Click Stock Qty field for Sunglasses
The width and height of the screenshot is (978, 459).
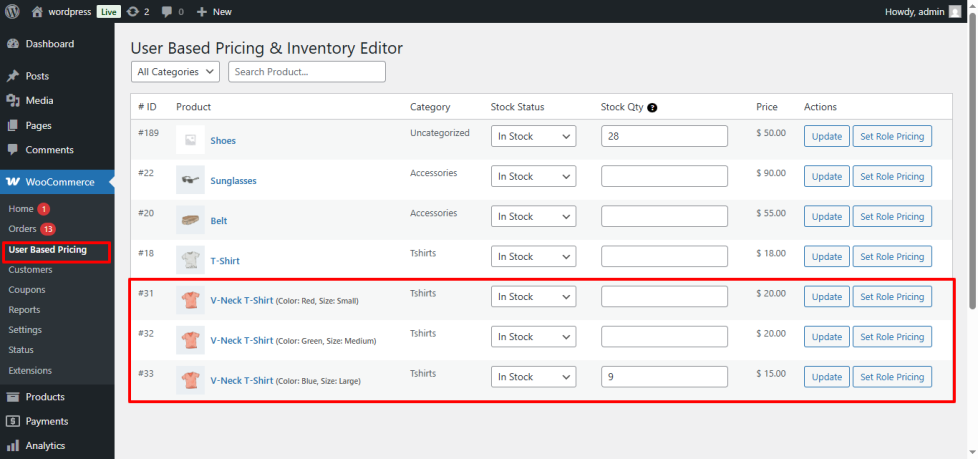coord(664,177)
